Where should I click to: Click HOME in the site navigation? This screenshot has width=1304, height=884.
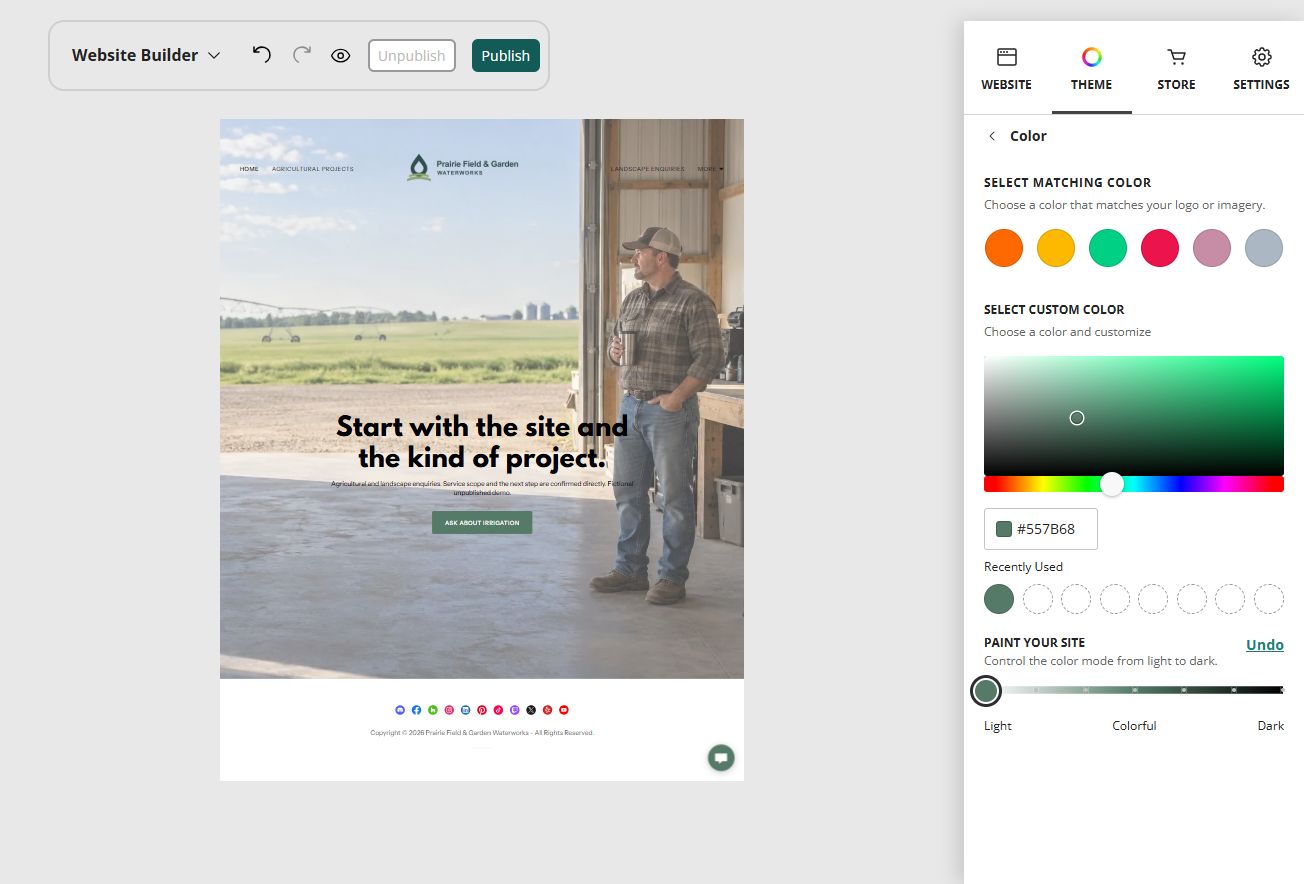249,169
